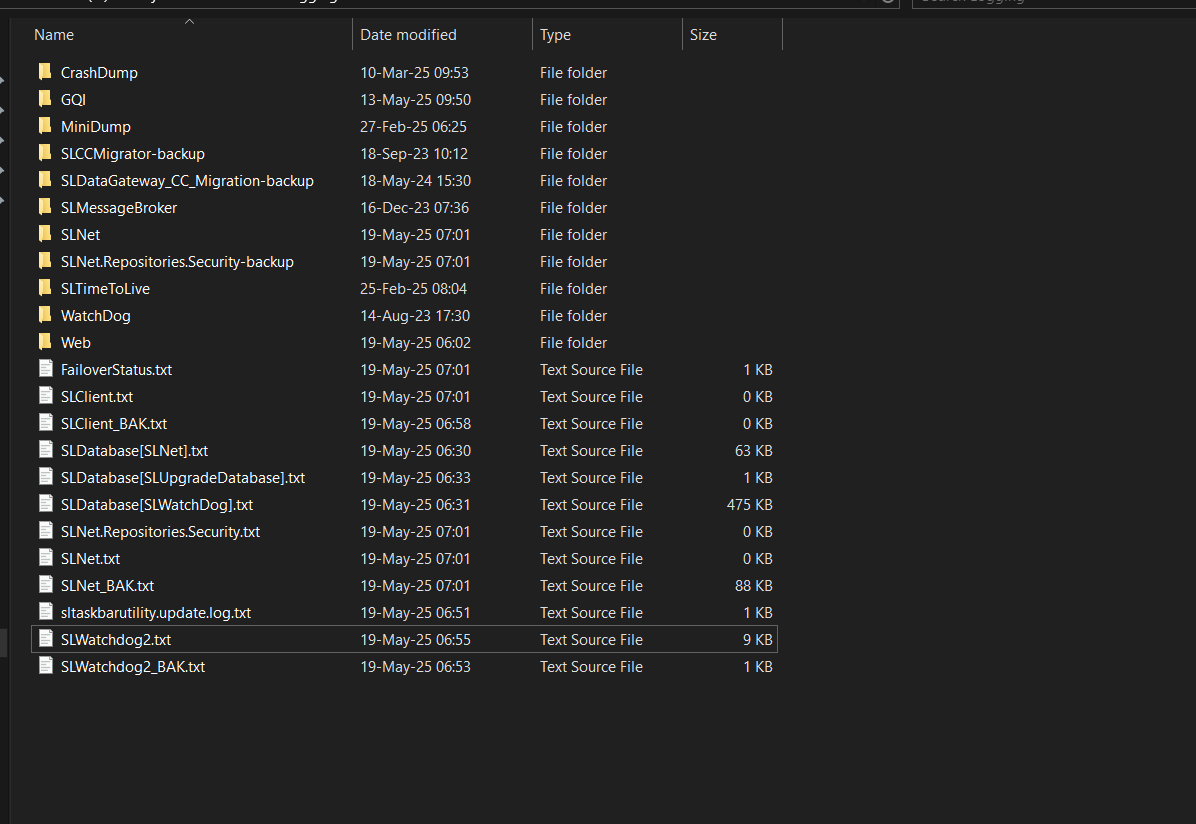Click inside the Search Logging box
The image size is (1196, 824).
click(x=1050, y=3)
